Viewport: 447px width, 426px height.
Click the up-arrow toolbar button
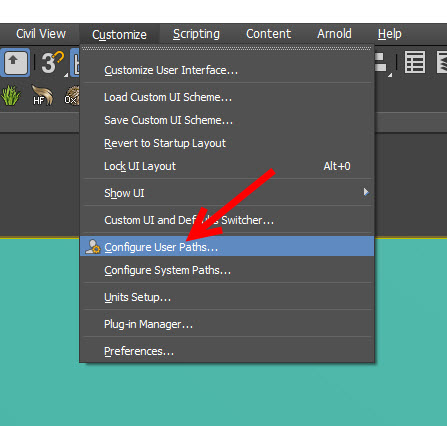tap(15, 62)
